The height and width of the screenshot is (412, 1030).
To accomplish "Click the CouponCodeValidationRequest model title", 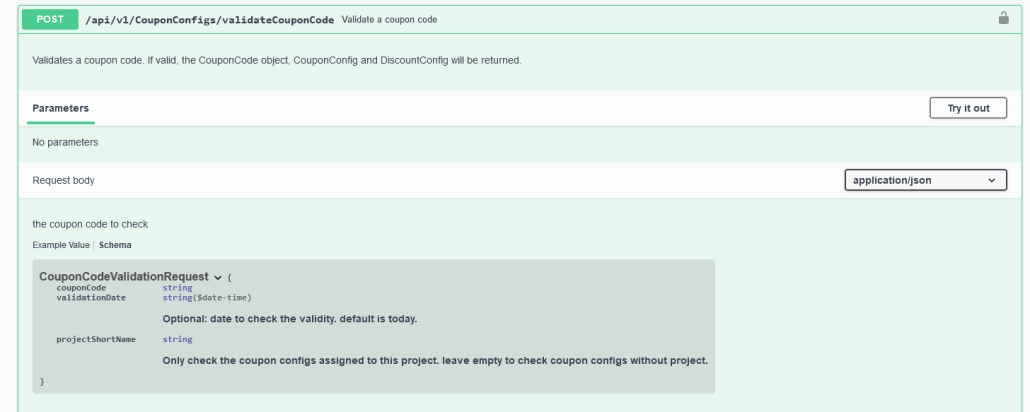I will [x=123, y=277].
